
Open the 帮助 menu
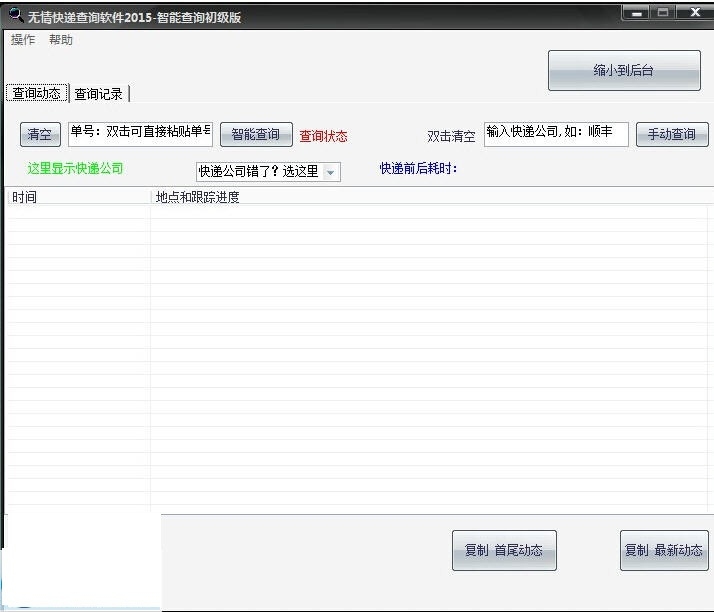[61, 40]
